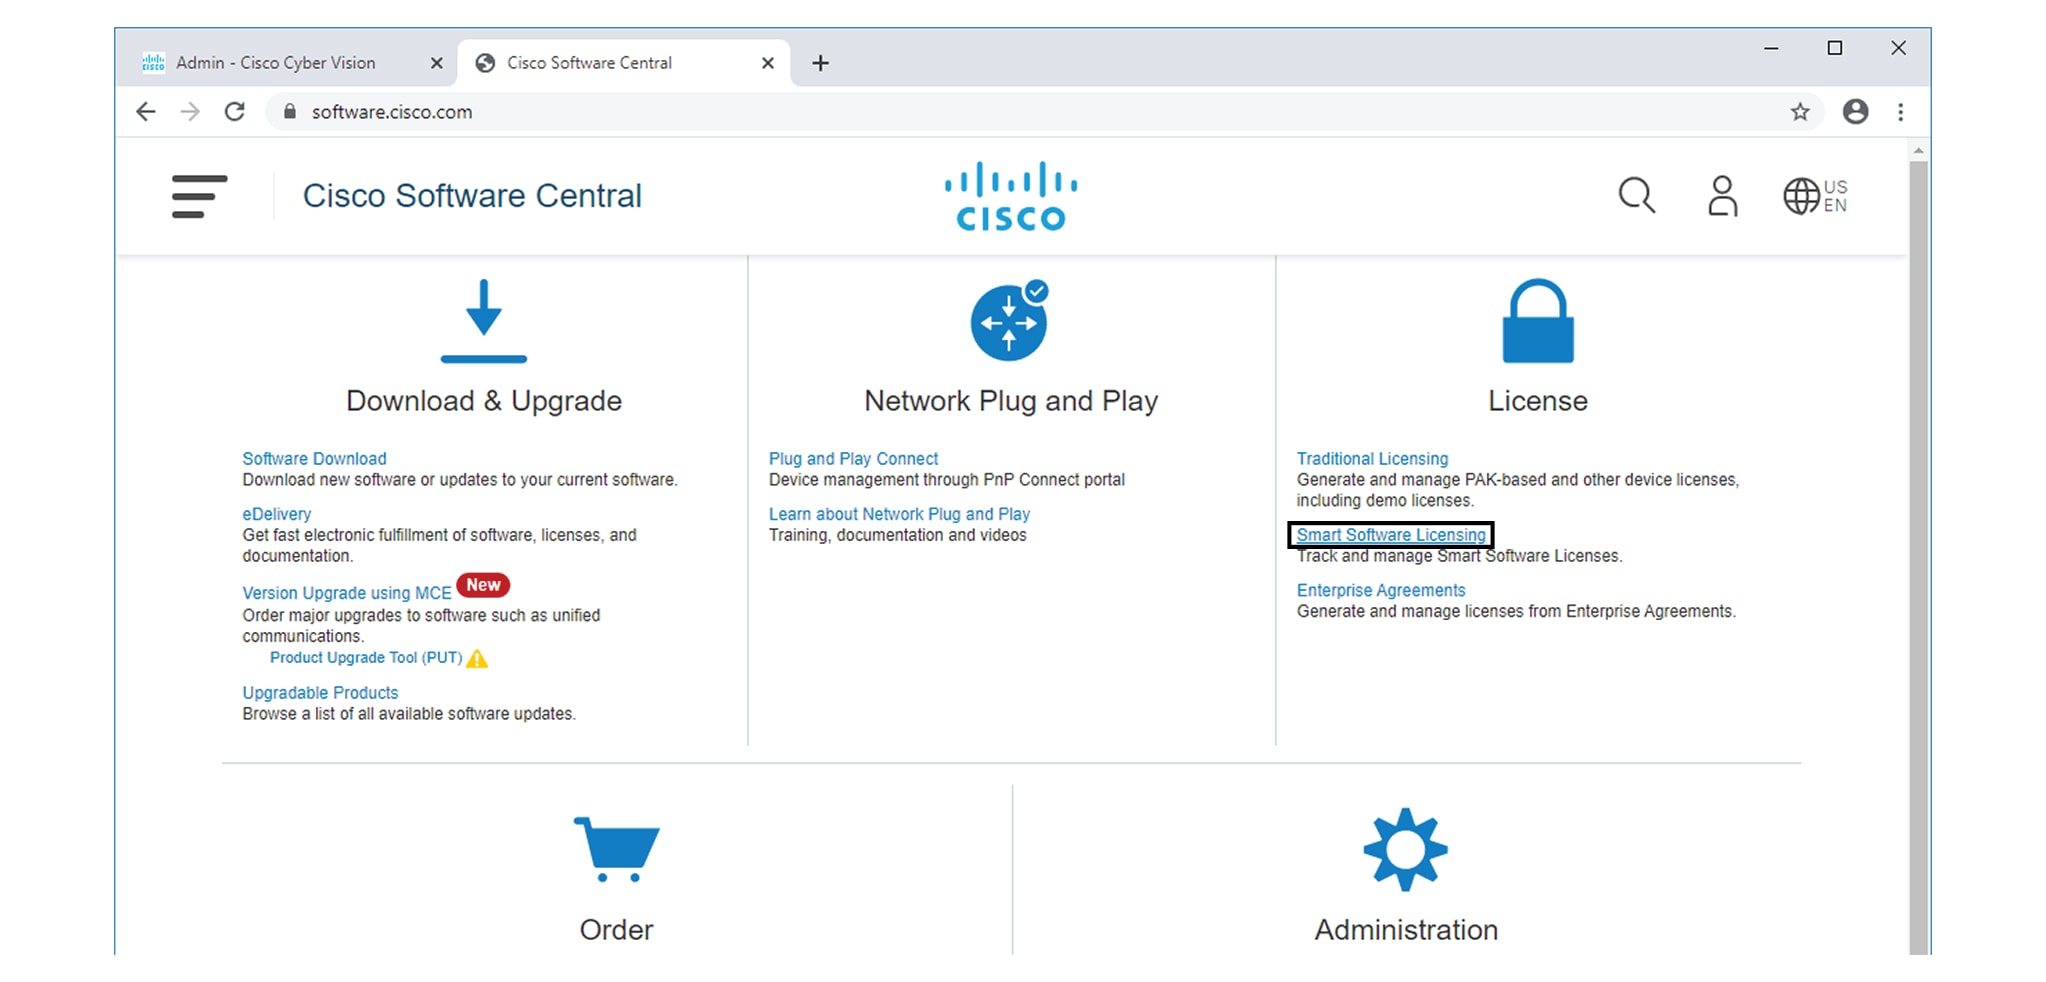Close the Cisco Software Central tab
Image resolution: width=2046 pixels, height=982 pixels.
[x=768, y=63]
